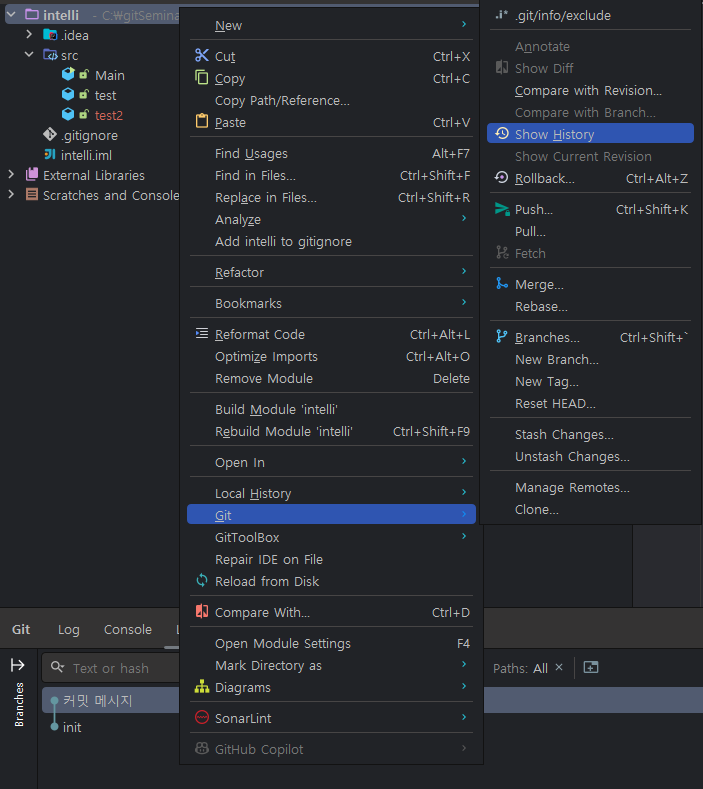Viewport: 703px width, 789px height.
Task: Click the Paste clipboard icon
Action: tap(202, 121)
